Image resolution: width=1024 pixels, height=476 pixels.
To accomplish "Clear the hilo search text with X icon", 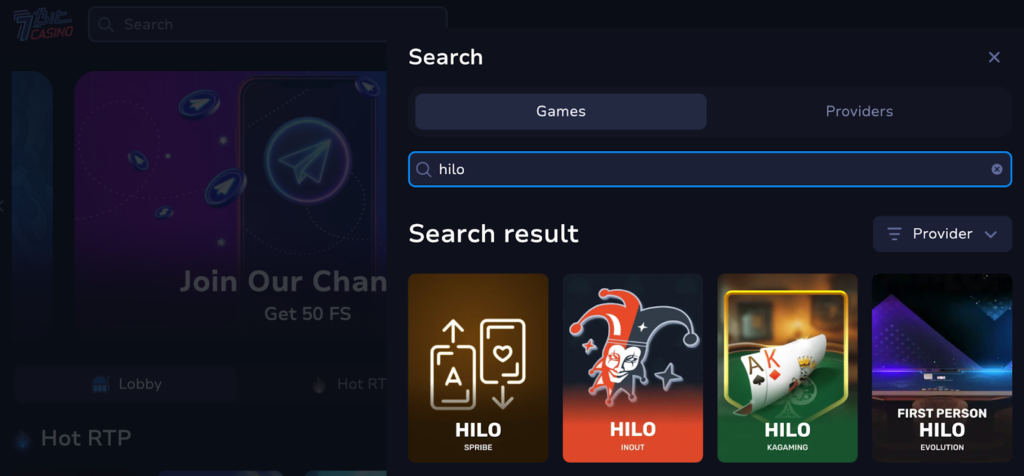I will point(997,169).
